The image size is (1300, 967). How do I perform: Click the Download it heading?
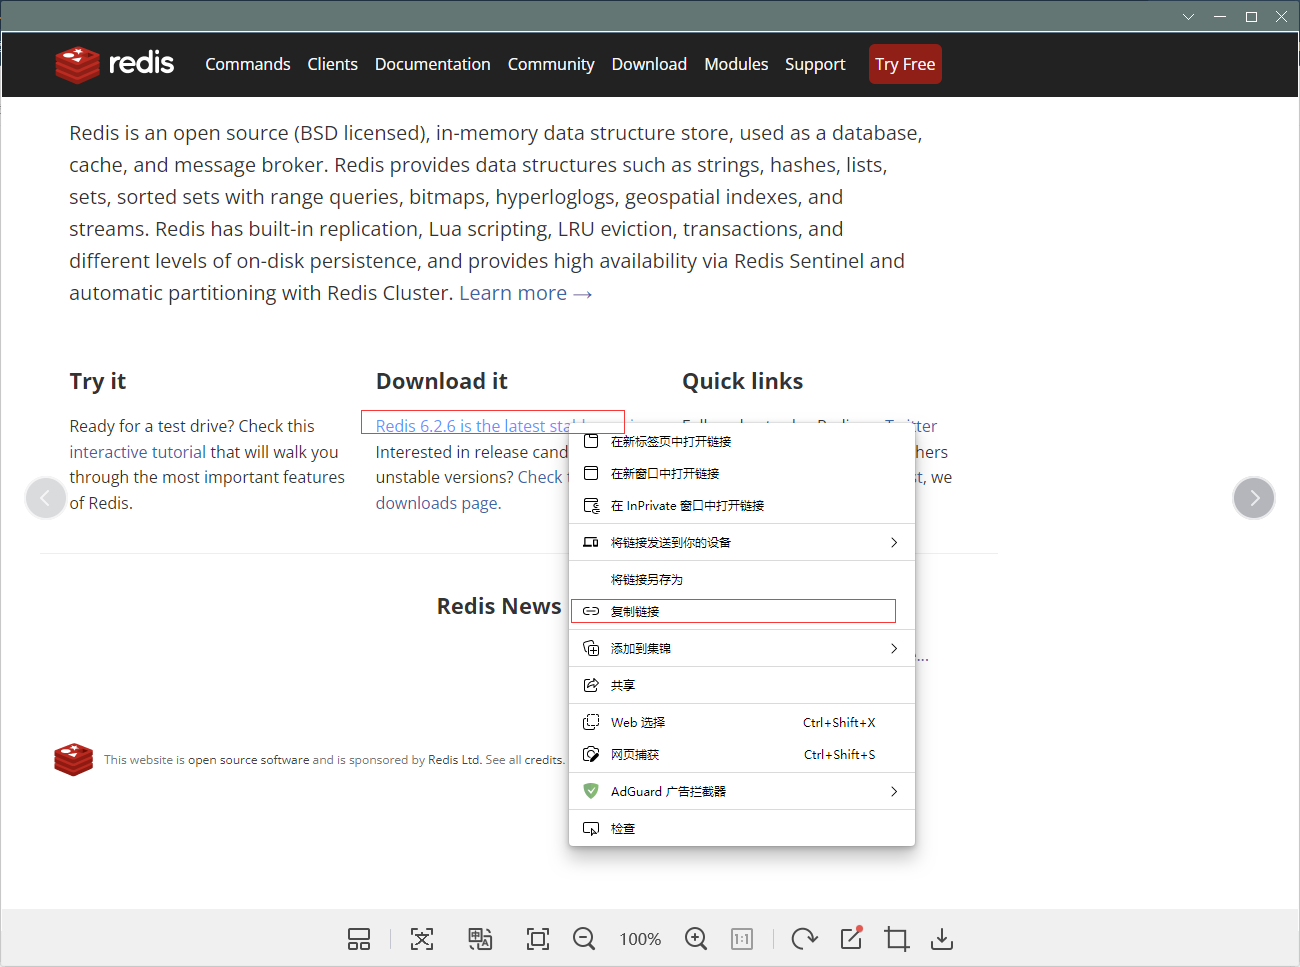tap(442, 381)
